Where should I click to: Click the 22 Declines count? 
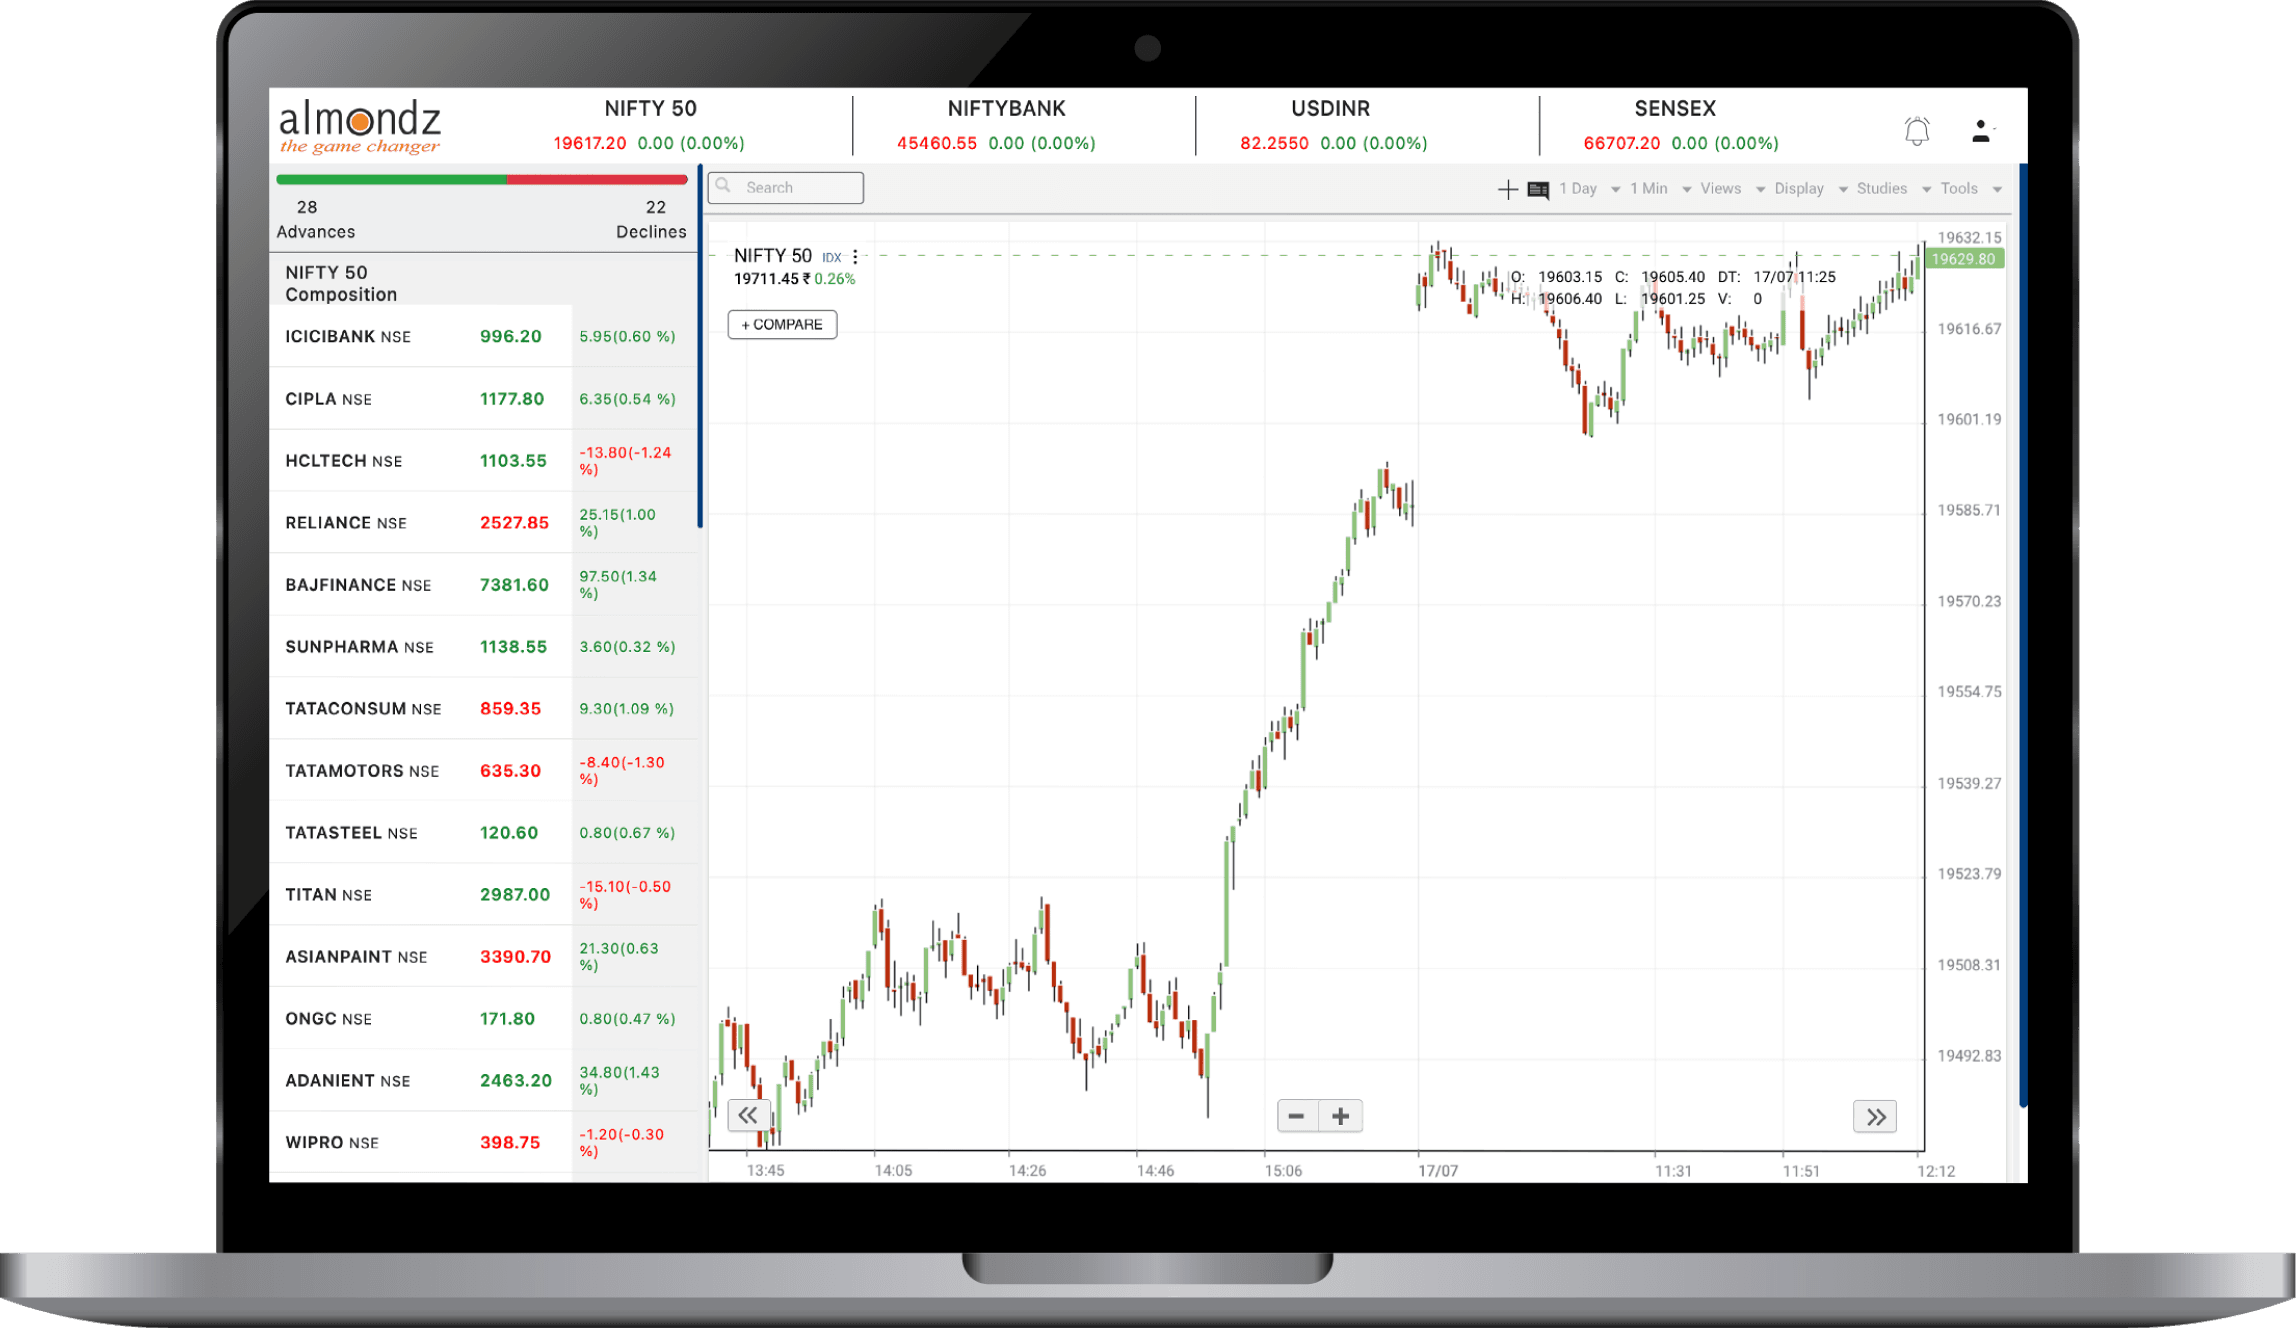[652, 219]
